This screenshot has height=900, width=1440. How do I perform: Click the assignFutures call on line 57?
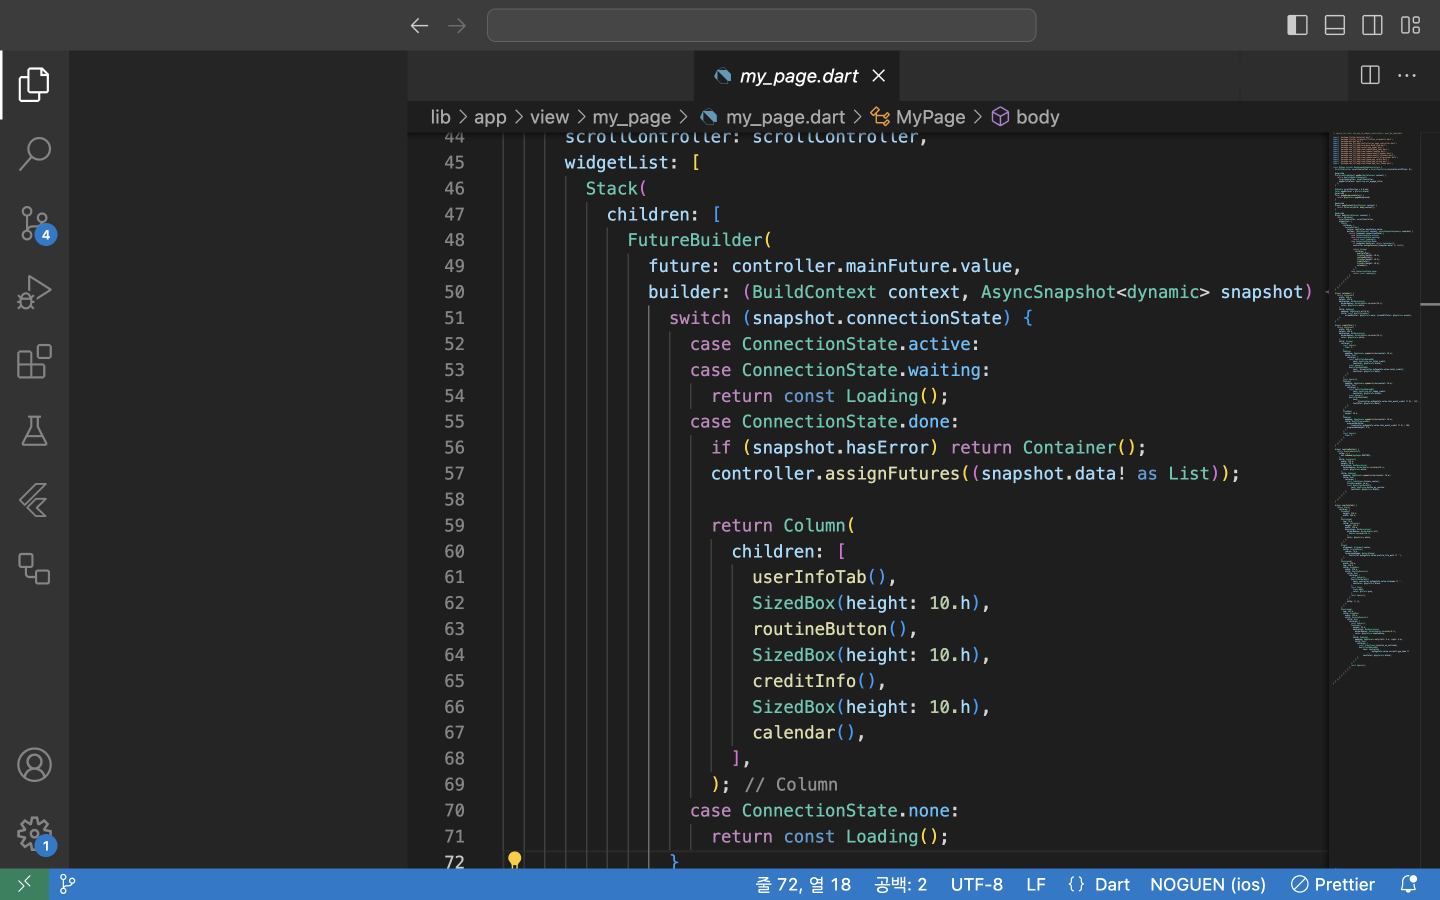[x=892, y=473]
